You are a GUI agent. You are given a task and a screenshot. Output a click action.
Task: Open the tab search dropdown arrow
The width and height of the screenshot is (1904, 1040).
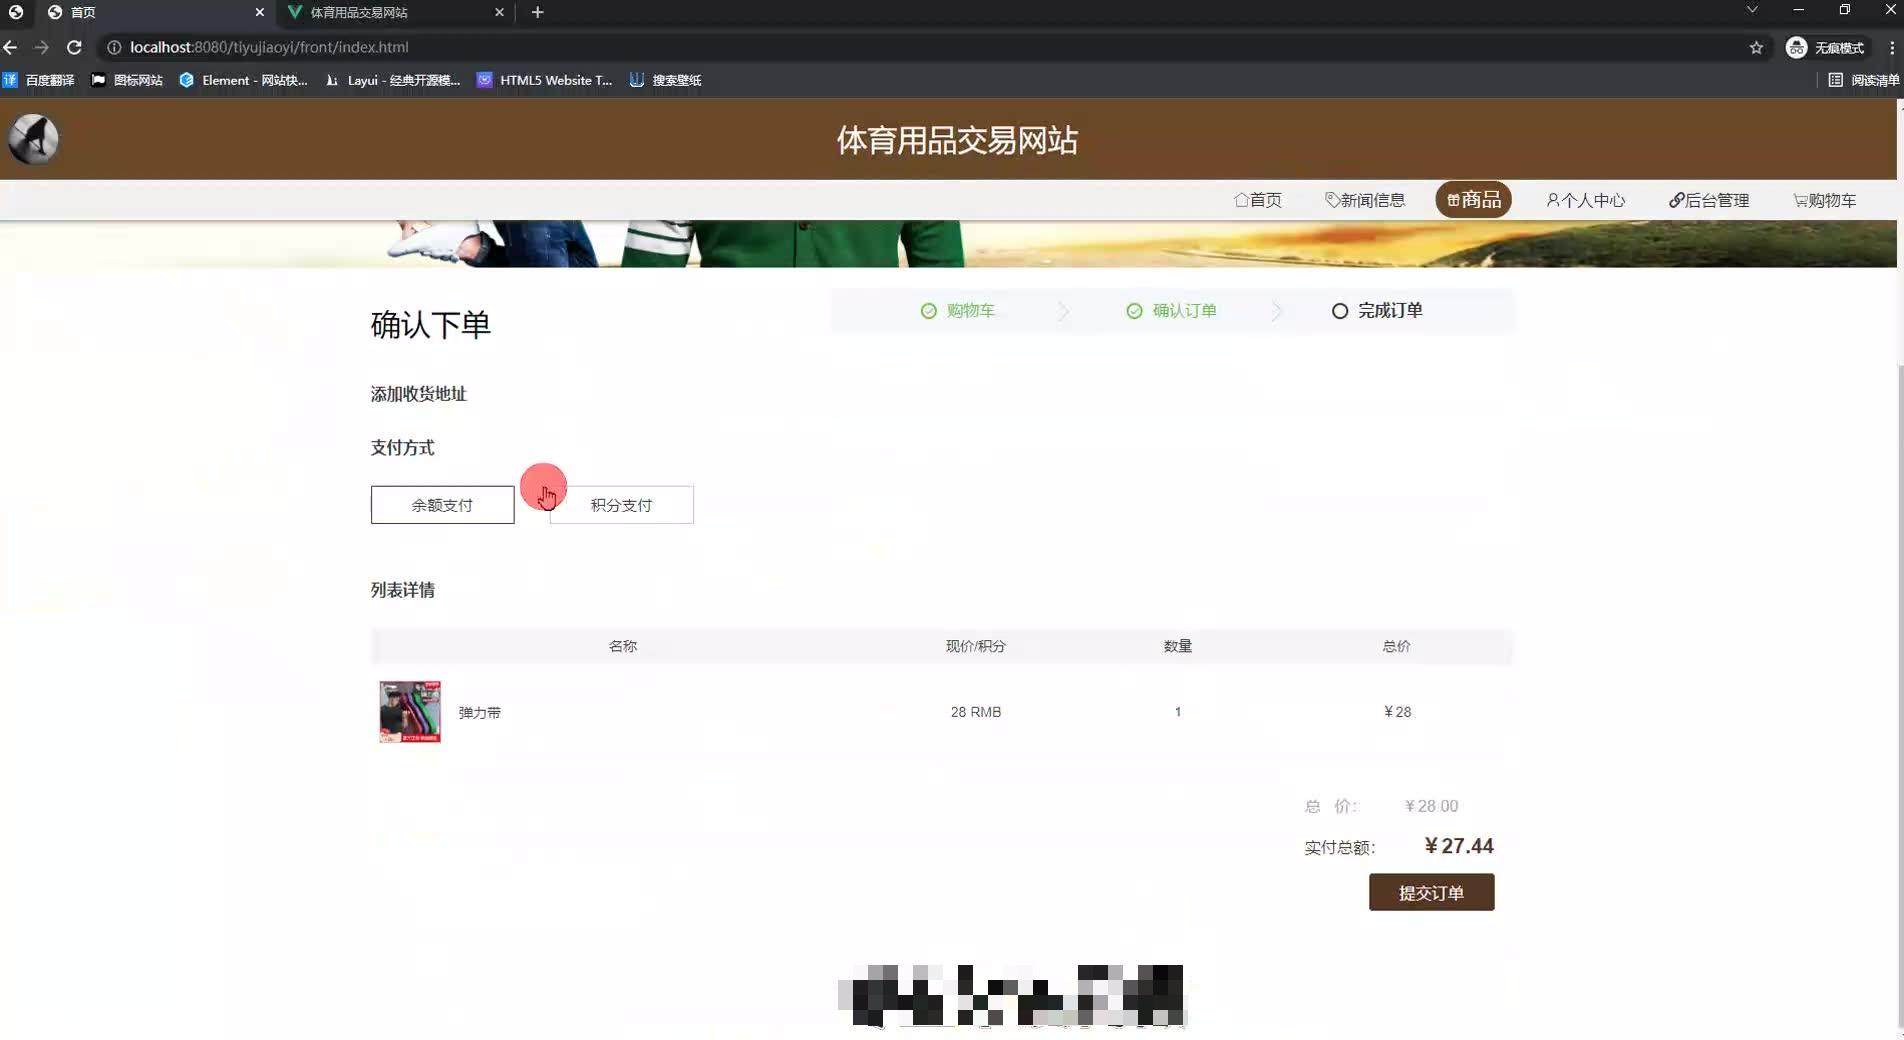tap(1752, 10)
